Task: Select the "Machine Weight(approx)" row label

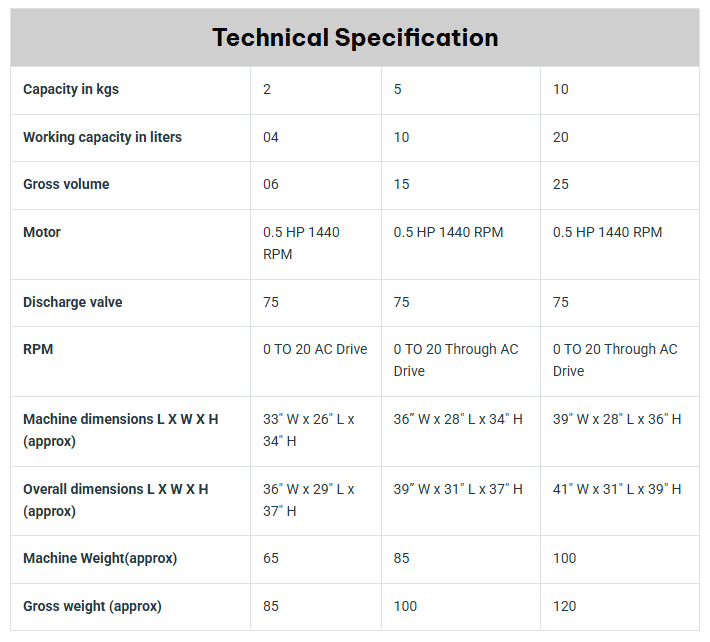Action: pos(100,558)
